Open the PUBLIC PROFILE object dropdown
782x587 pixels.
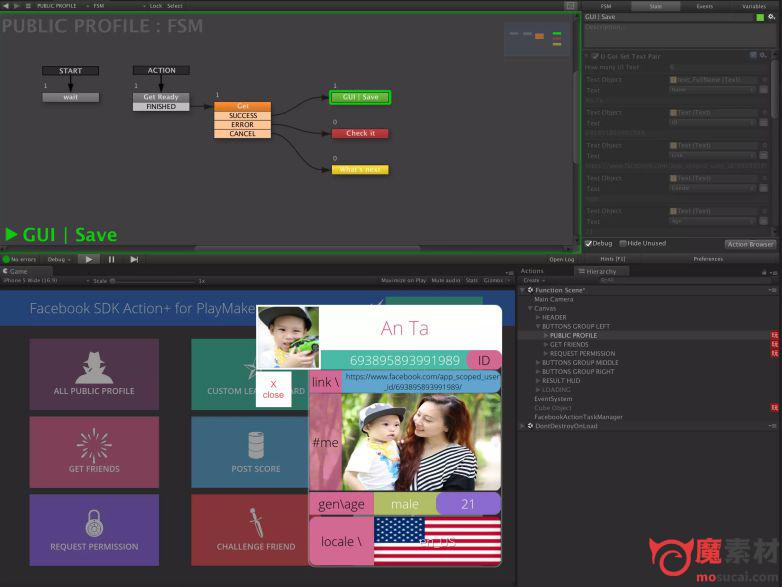(x=61, y=6)
